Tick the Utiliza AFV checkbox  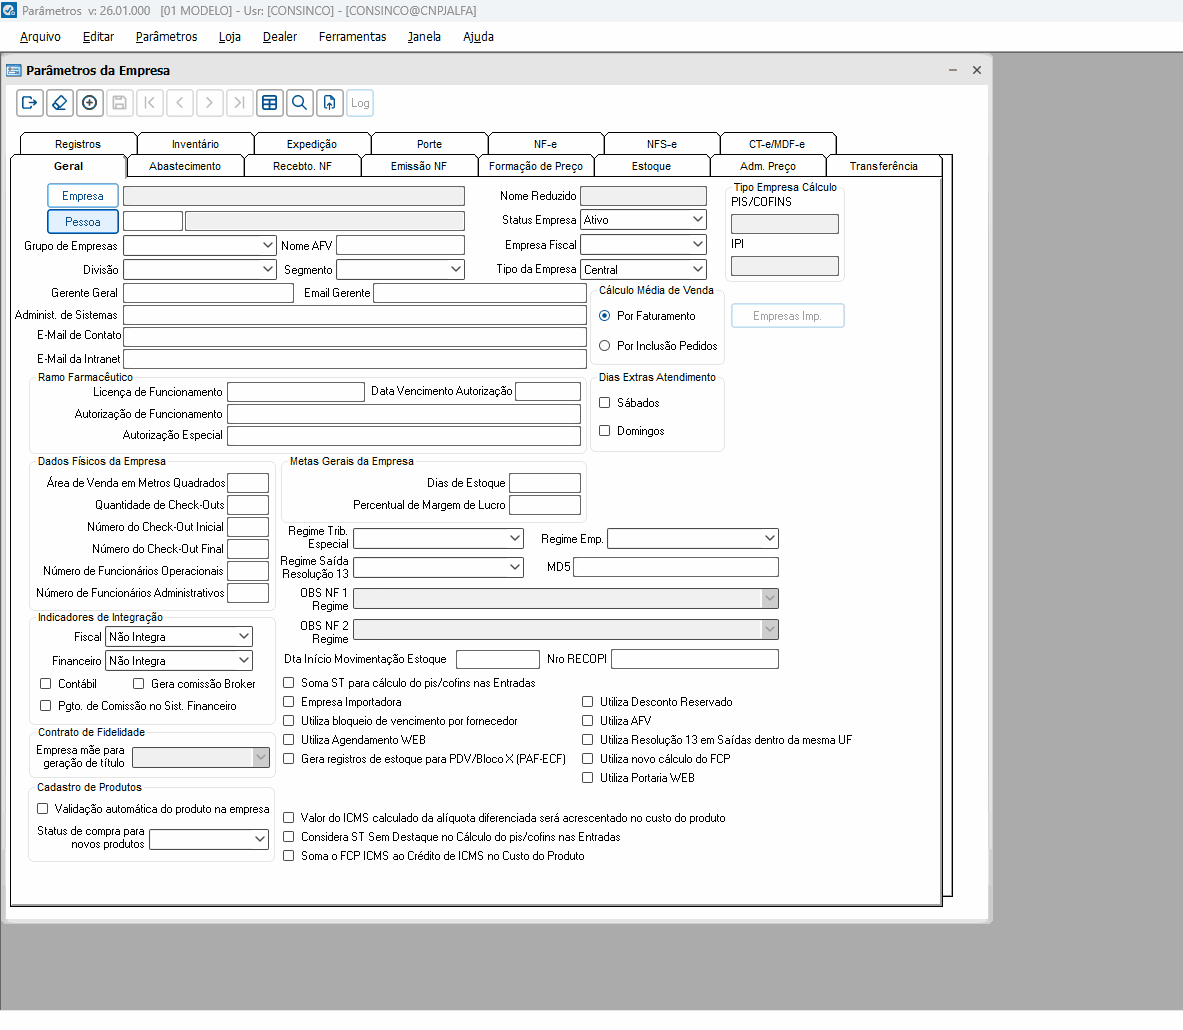coord(588,721)
